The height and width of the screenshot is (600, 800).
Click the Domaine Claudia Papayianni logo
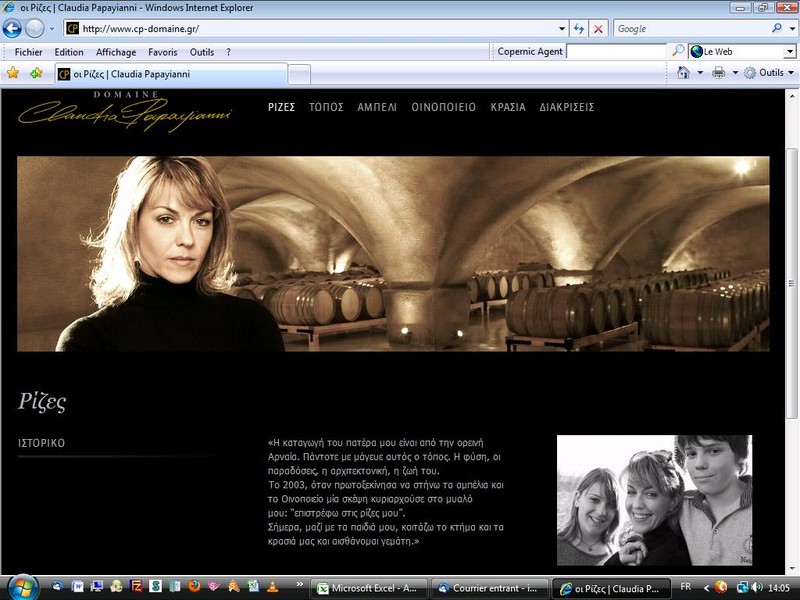coord(124,111)
